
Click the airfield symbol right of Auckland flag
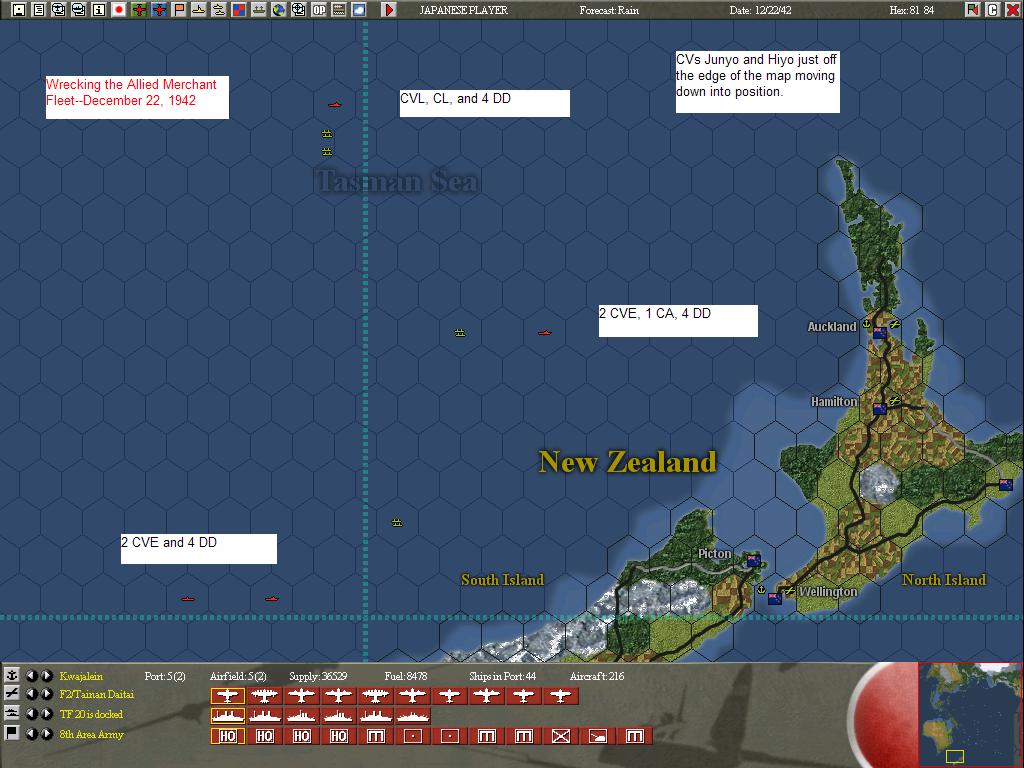point(895,324)
